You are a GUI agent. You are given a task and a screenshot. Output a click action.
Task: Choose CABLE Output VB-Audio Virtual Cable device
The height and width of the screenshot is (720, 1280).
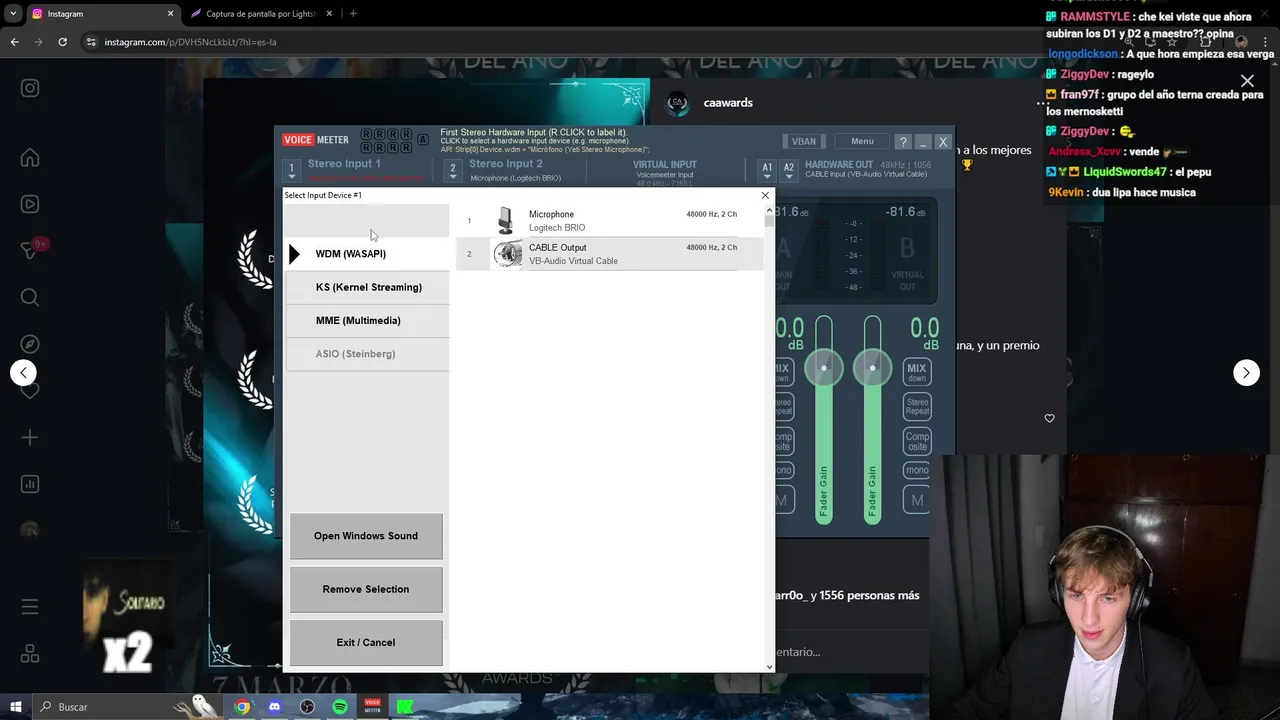point(609,254)
